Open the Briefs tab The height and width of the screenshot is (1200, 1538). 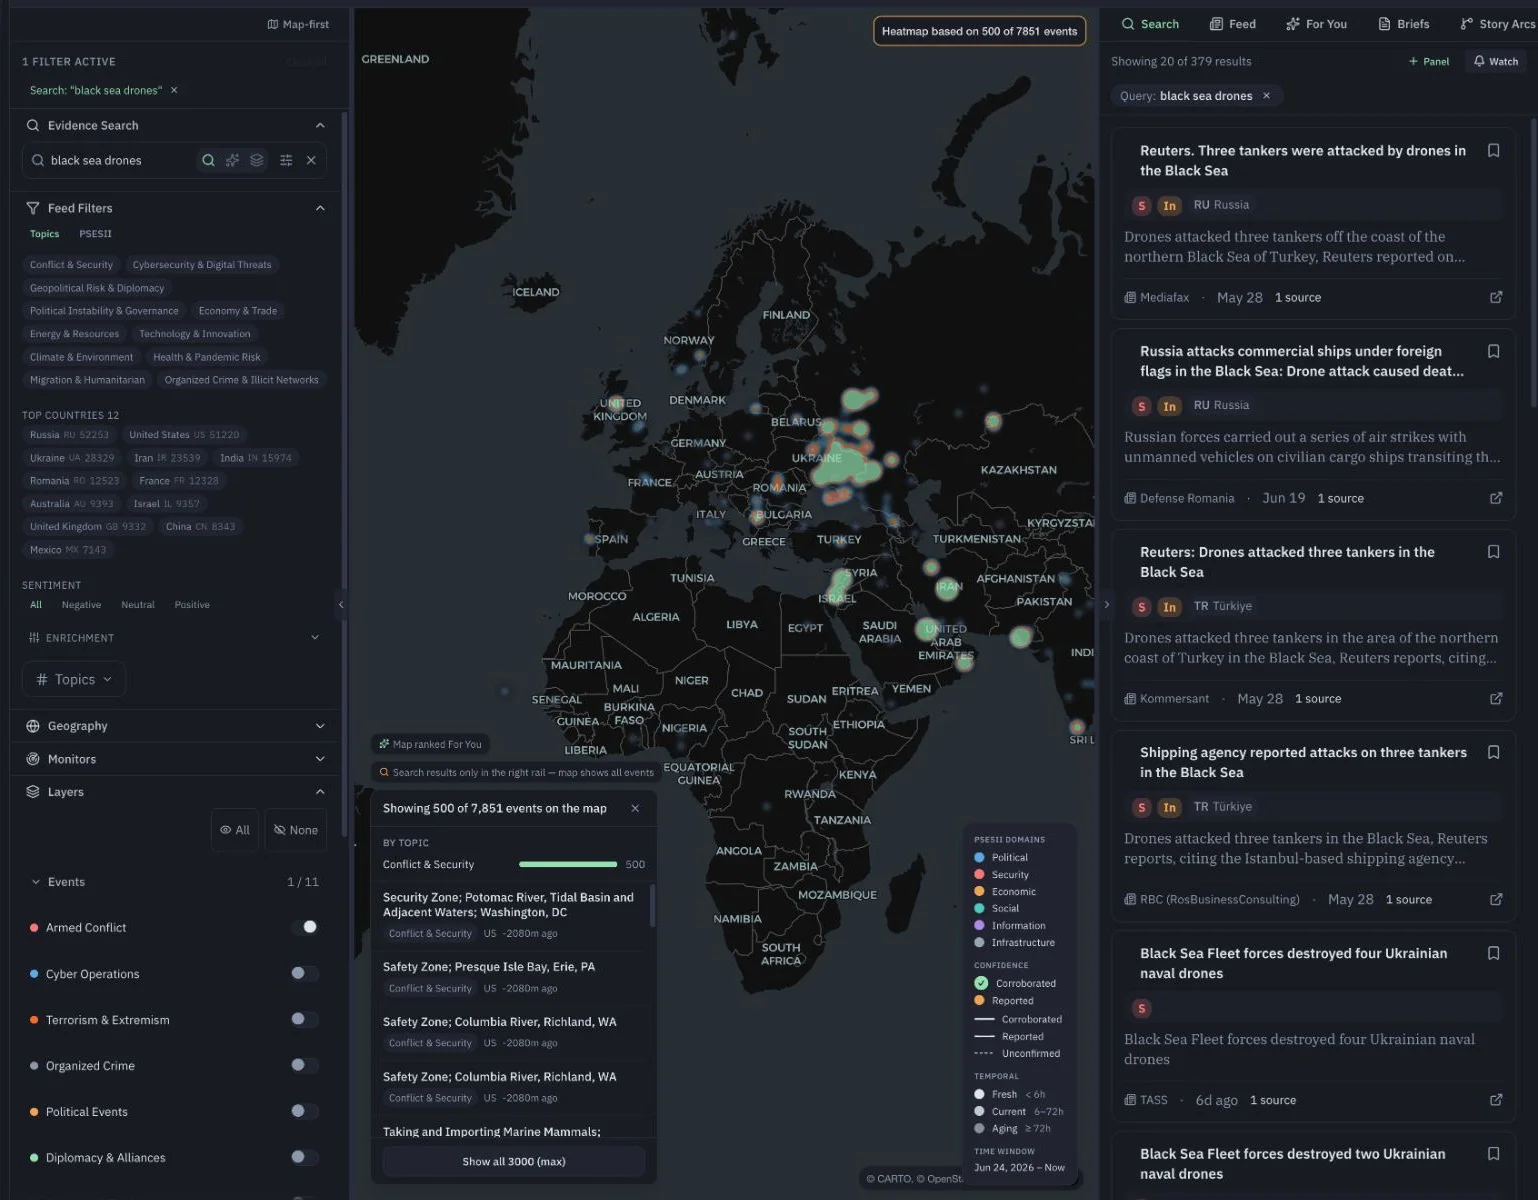click(1404, 24)
